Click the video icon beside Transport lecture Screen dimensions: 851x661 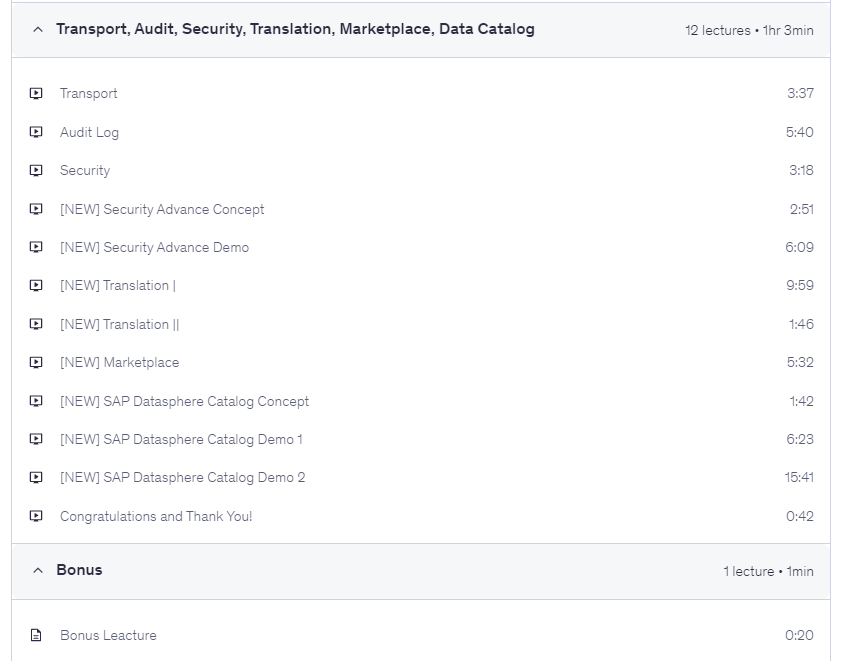click(x=37, y=94)
